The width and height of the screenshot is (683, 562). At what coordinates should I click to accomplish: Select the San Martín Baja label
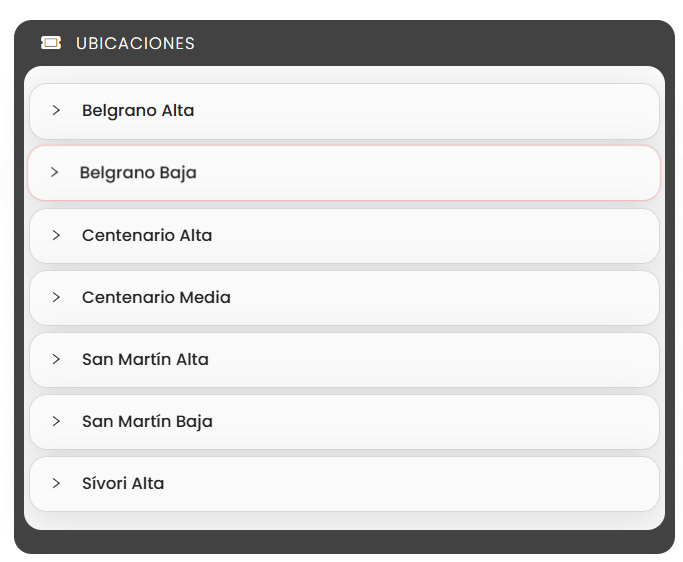147,422
